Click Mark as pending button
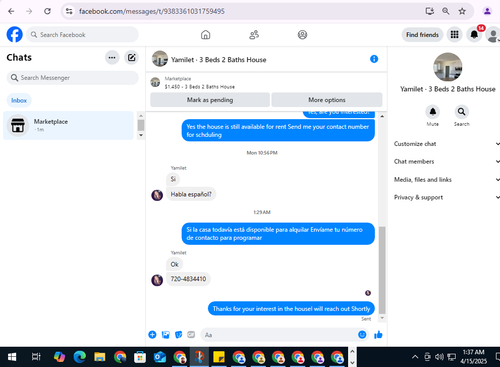This screenshot has width=500, height=367. click(210, 100)
